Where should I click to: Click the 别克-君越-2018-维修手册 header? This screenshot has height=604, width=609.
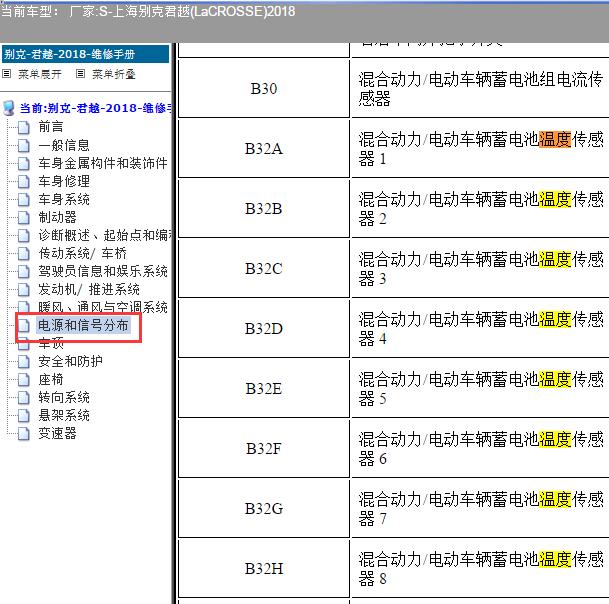coord(85,54)
